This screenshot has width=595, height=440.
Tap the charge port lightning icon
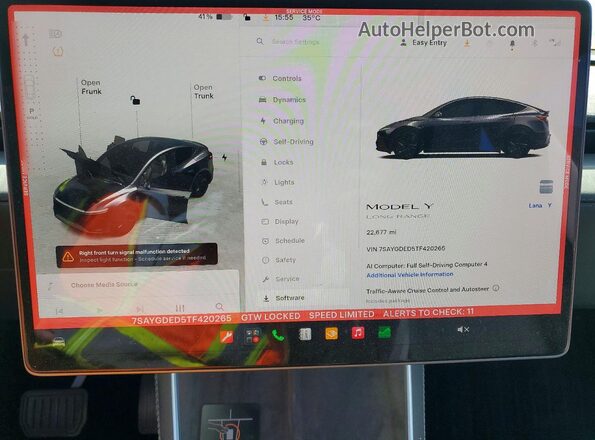(x=224, y=157)
